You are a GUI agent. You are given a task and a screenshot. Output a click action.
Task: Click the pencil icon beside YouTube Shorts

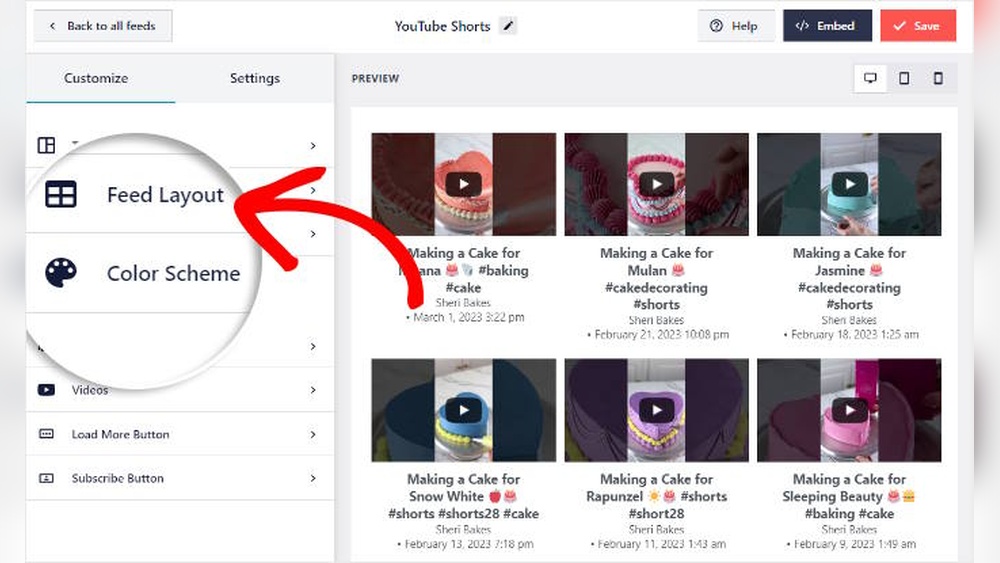508,26
